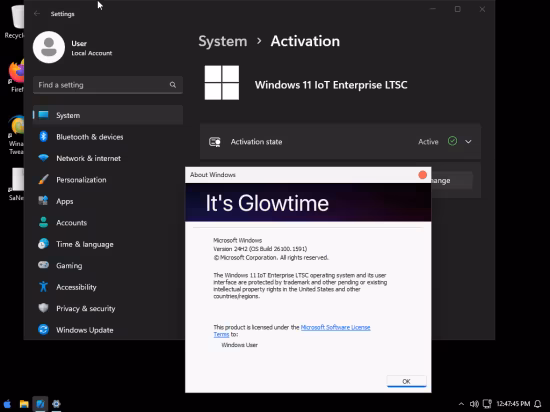Open Bluetooth & devices settings

108,137
